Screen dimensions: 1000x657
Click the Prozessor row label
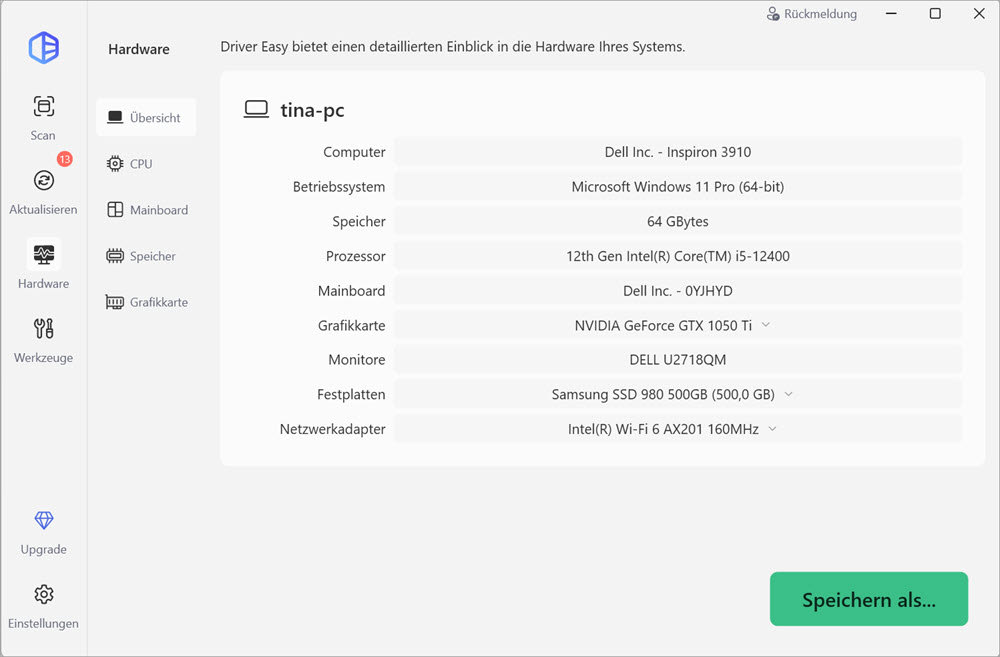[355, 256]
